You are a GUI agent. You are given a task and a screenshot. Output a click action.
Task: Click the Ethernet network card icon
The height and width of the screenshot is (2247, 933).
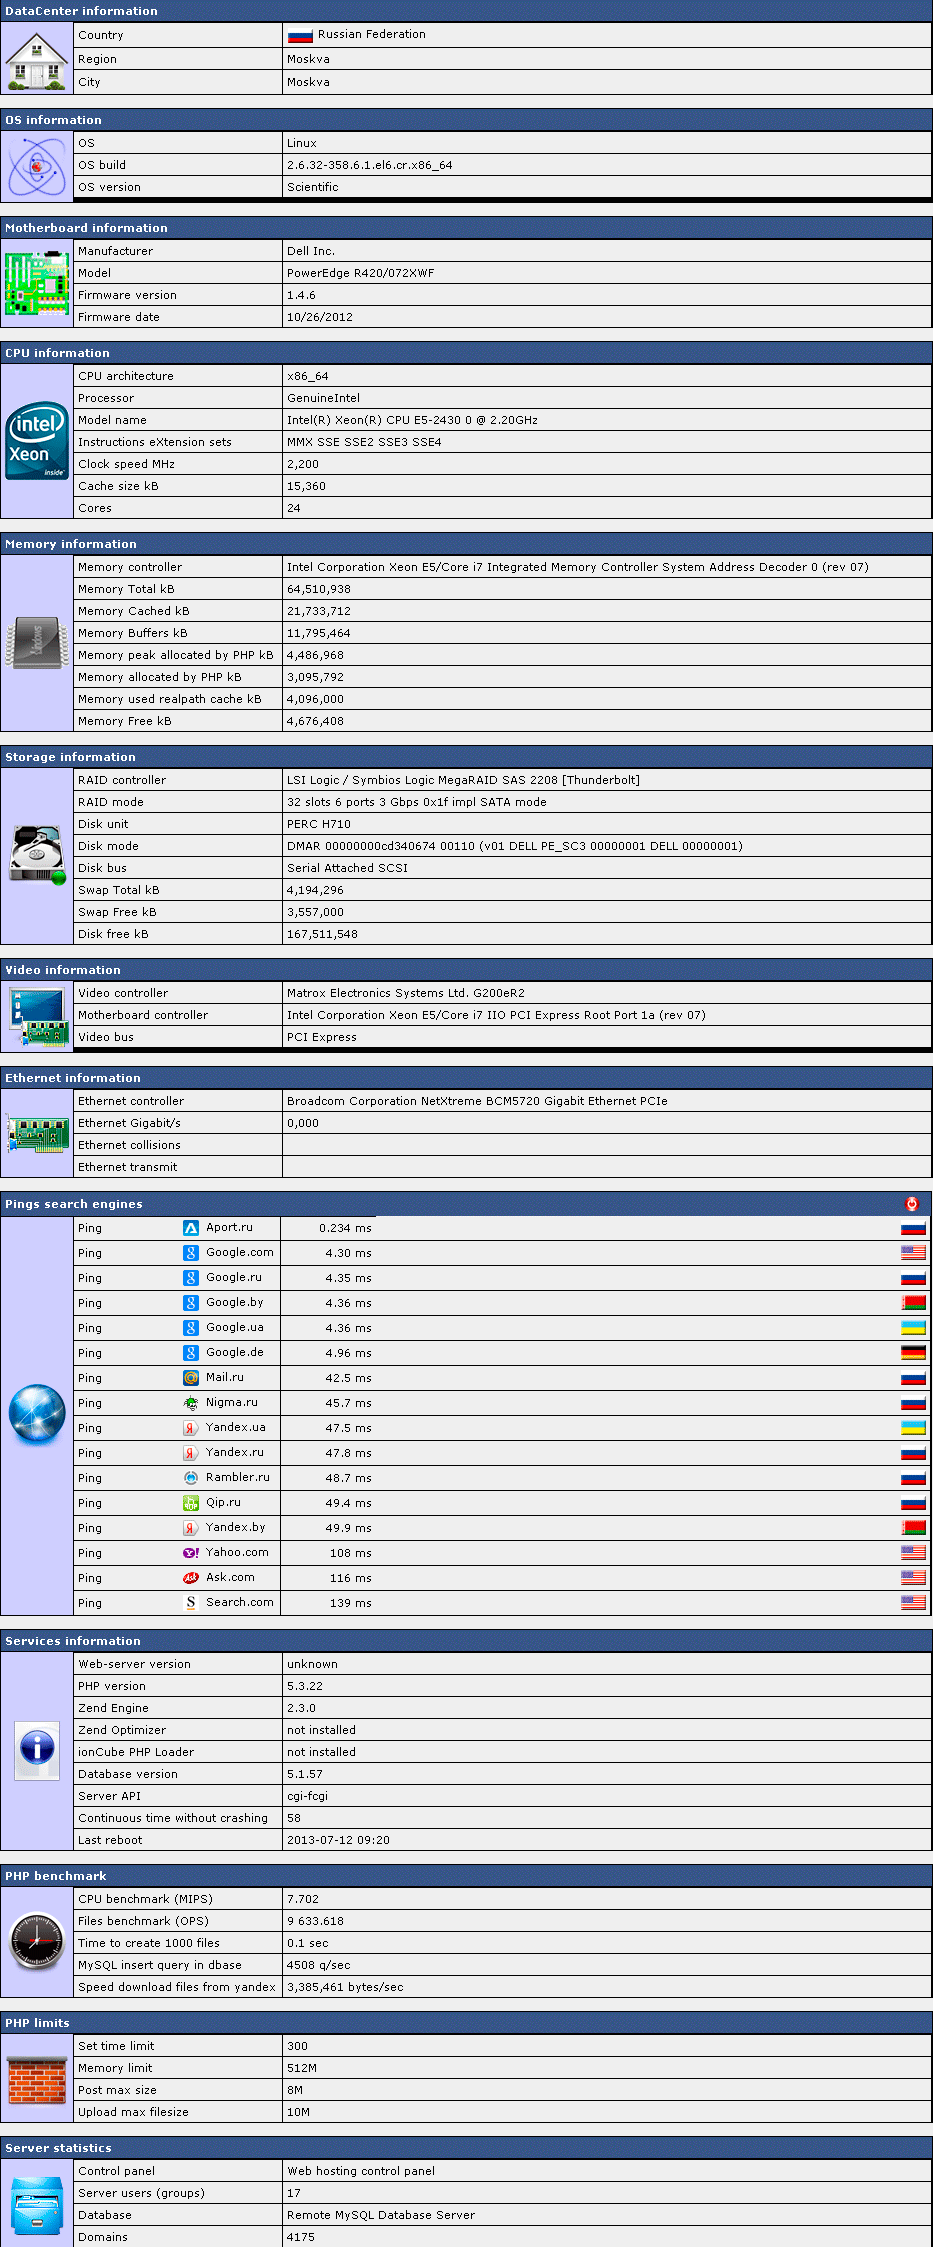point(37,1134)
